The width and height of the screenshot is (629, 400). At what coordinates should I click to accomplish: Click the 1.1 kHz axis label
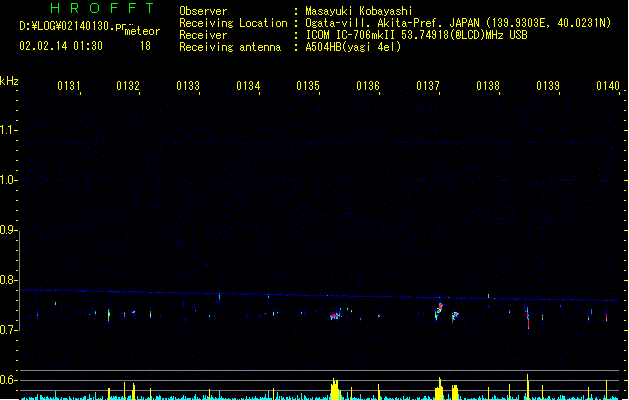pos(8,130)
